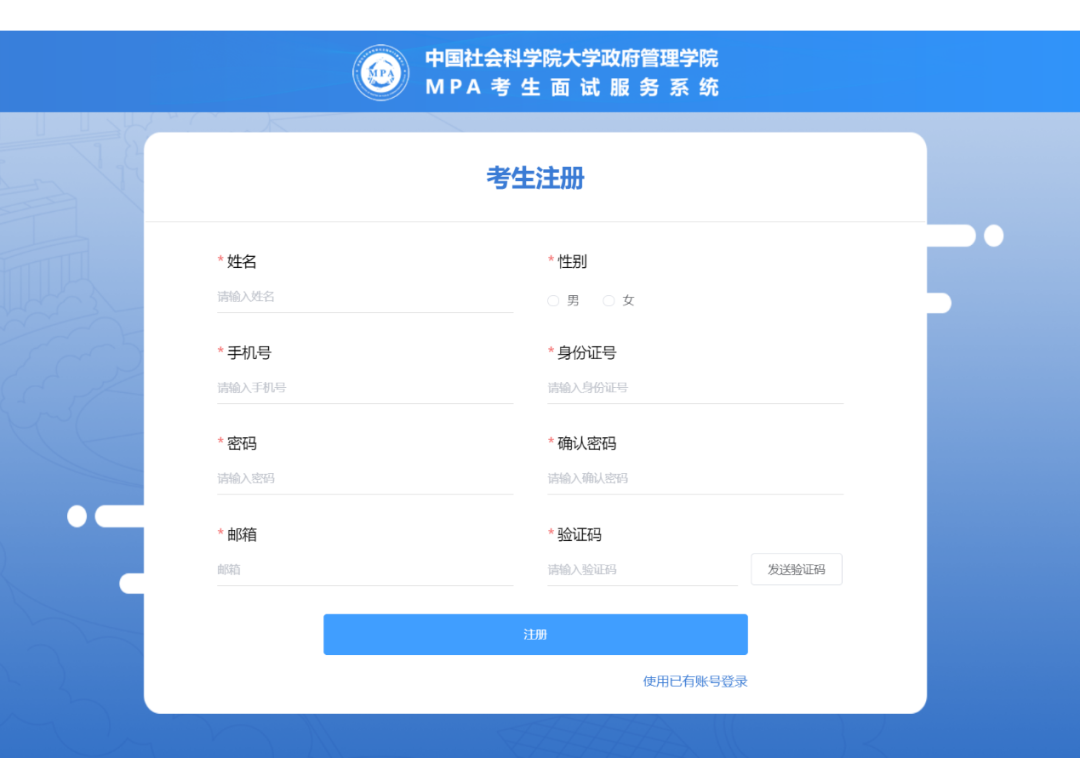Click the MPA circular logo emblem
This screenshot has height=758, width=1080.
[x=381, y=72]
